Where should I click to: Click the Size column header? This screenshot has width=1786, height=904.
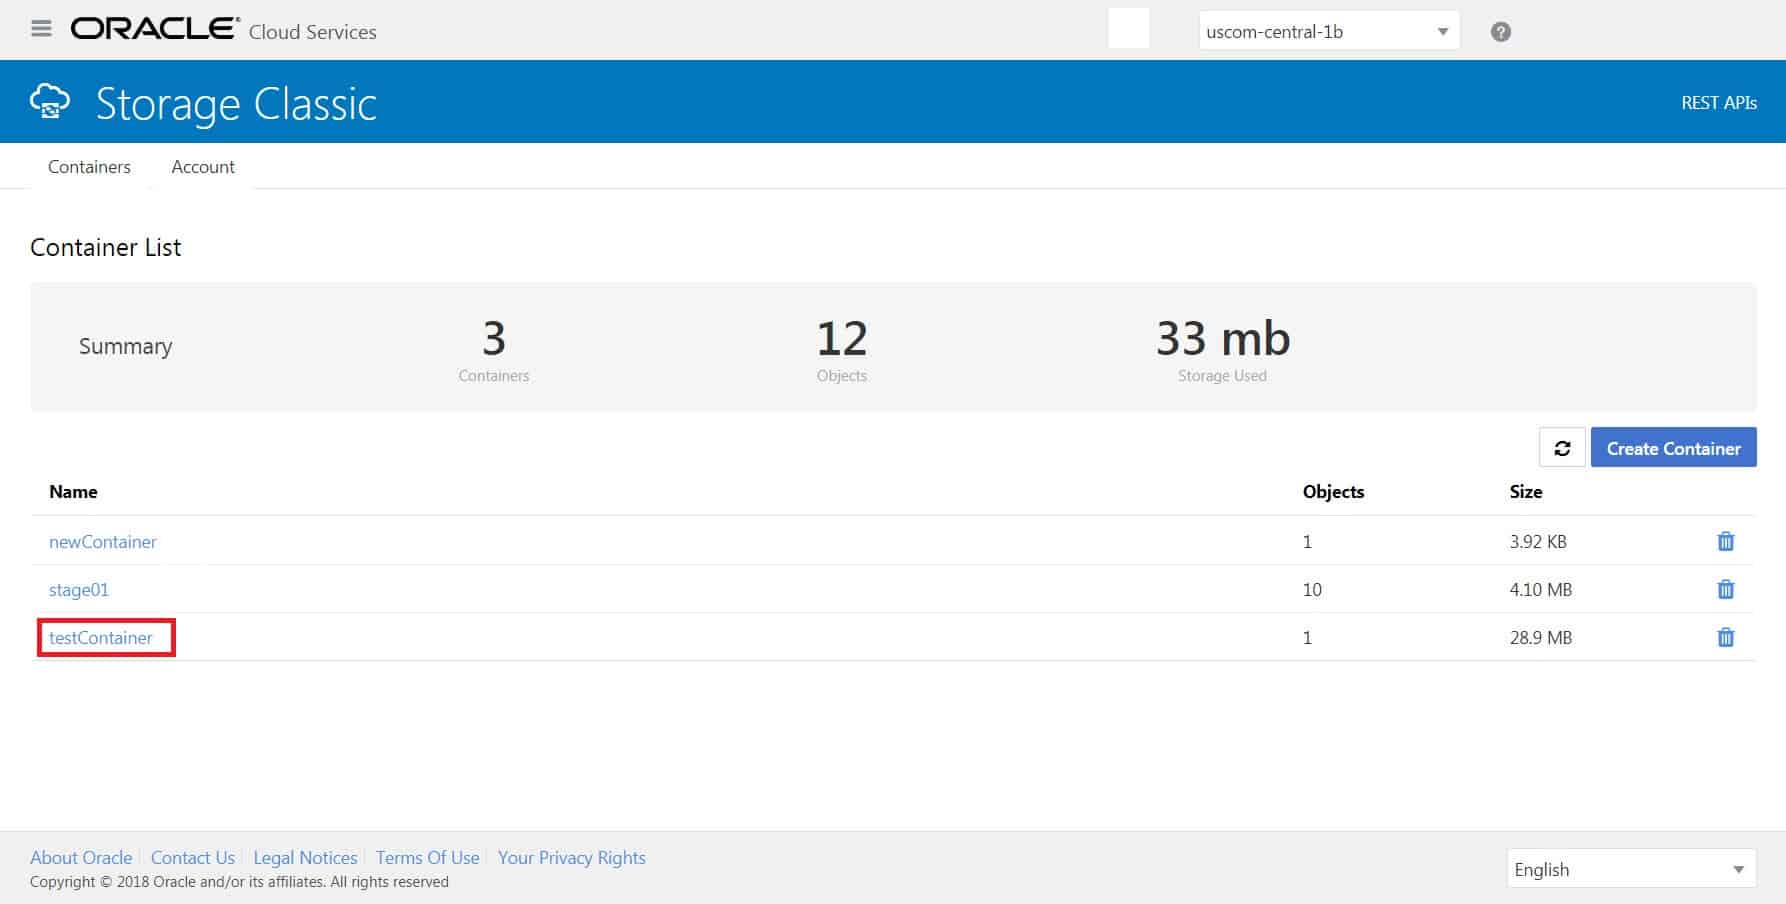coord(1526,491)
